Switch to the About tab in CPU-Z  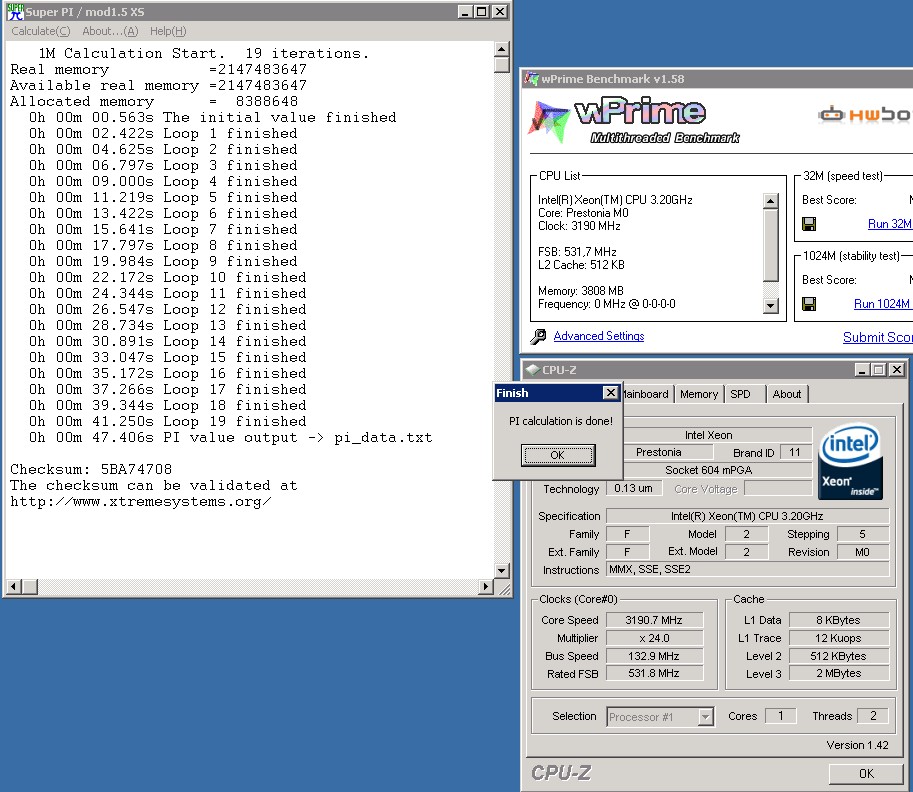[787, 394]
